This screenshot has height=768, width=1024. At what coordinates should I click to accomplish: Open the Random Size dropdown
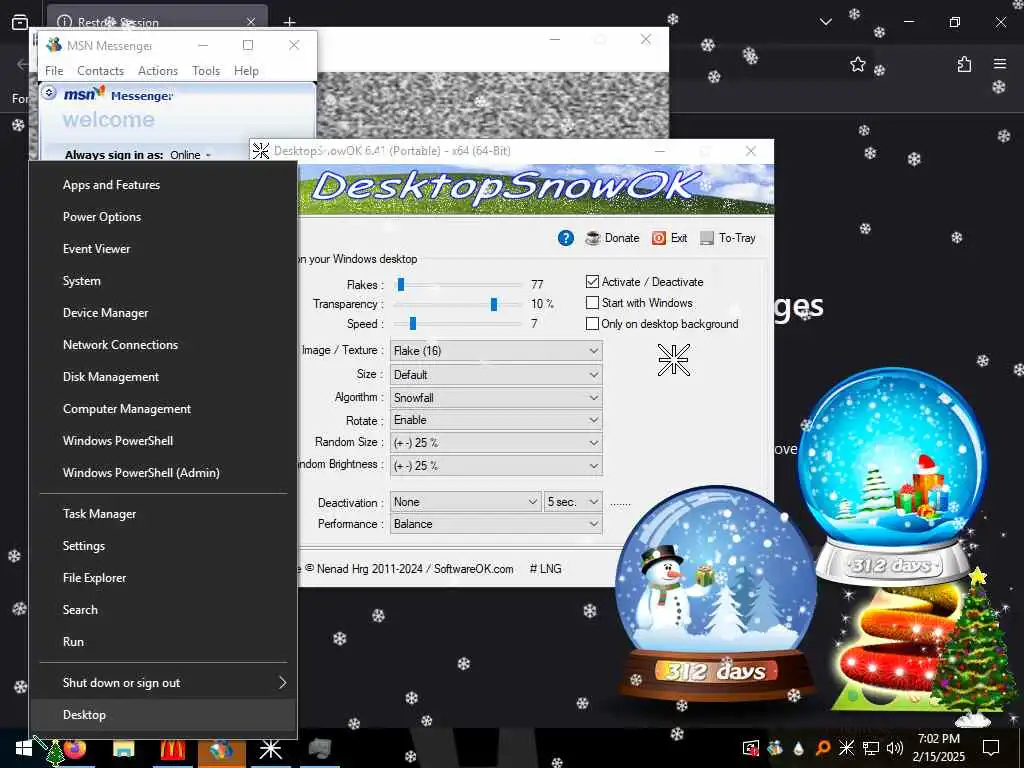(x=496, y=443)
